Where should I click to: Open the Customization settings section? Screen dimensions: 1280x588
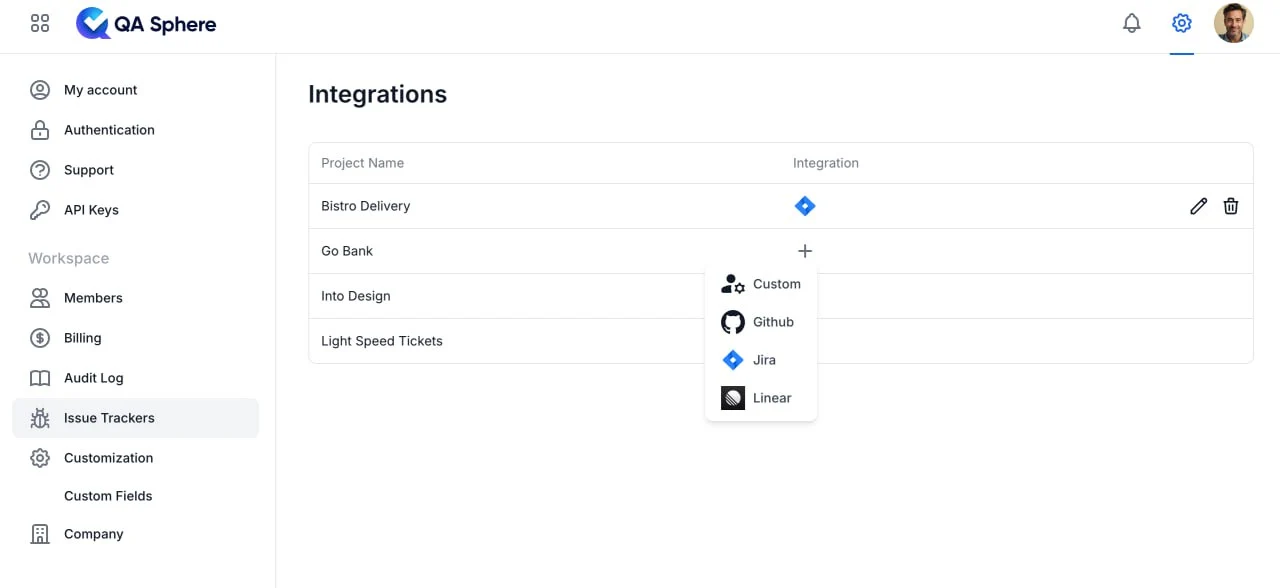tap(108, 458)
